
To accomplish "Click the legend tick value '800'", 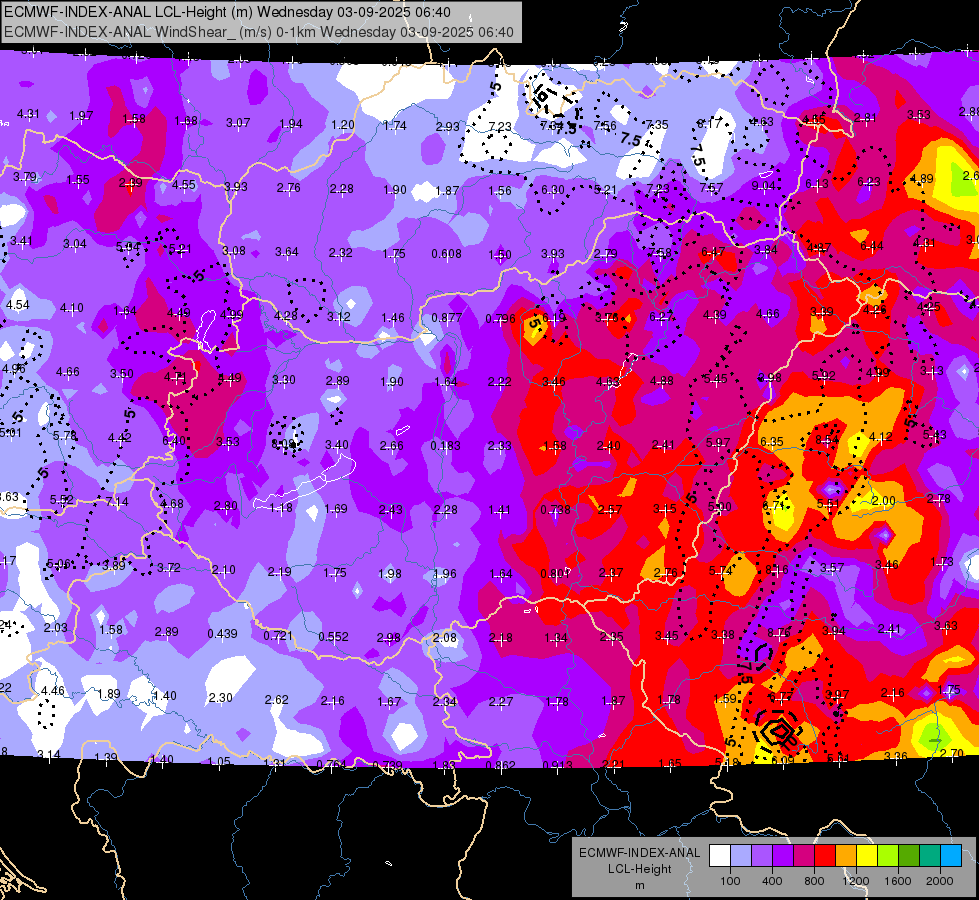I will point(814,881).
